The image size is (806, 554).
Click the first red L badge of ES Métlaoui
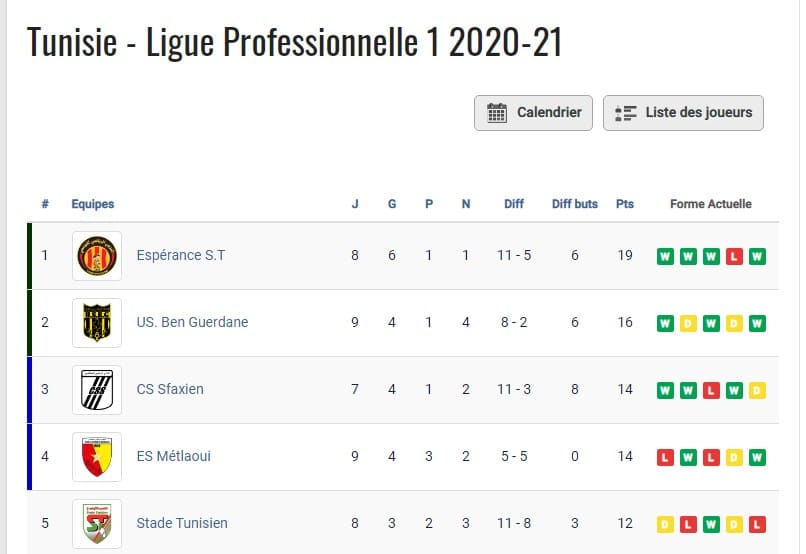(665, 457)
